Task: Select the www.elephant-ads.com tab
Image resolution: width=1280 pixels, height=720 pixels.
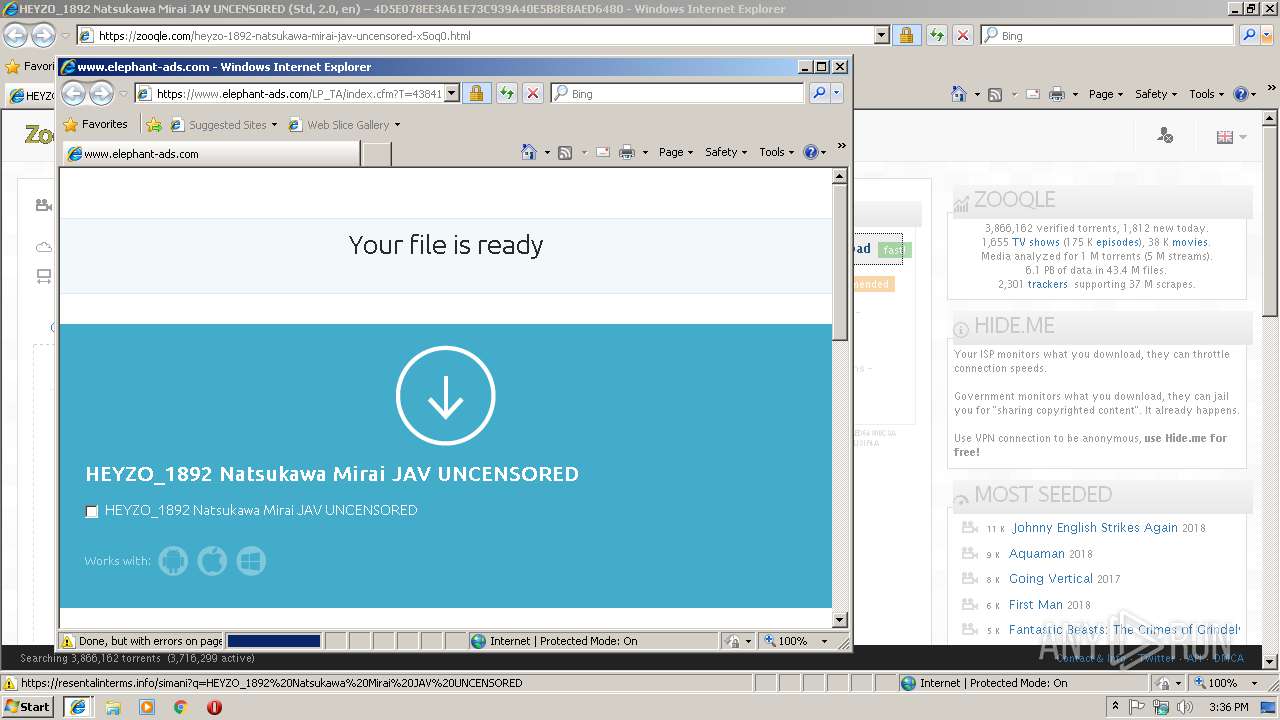Action: click(x=210, y=154)
